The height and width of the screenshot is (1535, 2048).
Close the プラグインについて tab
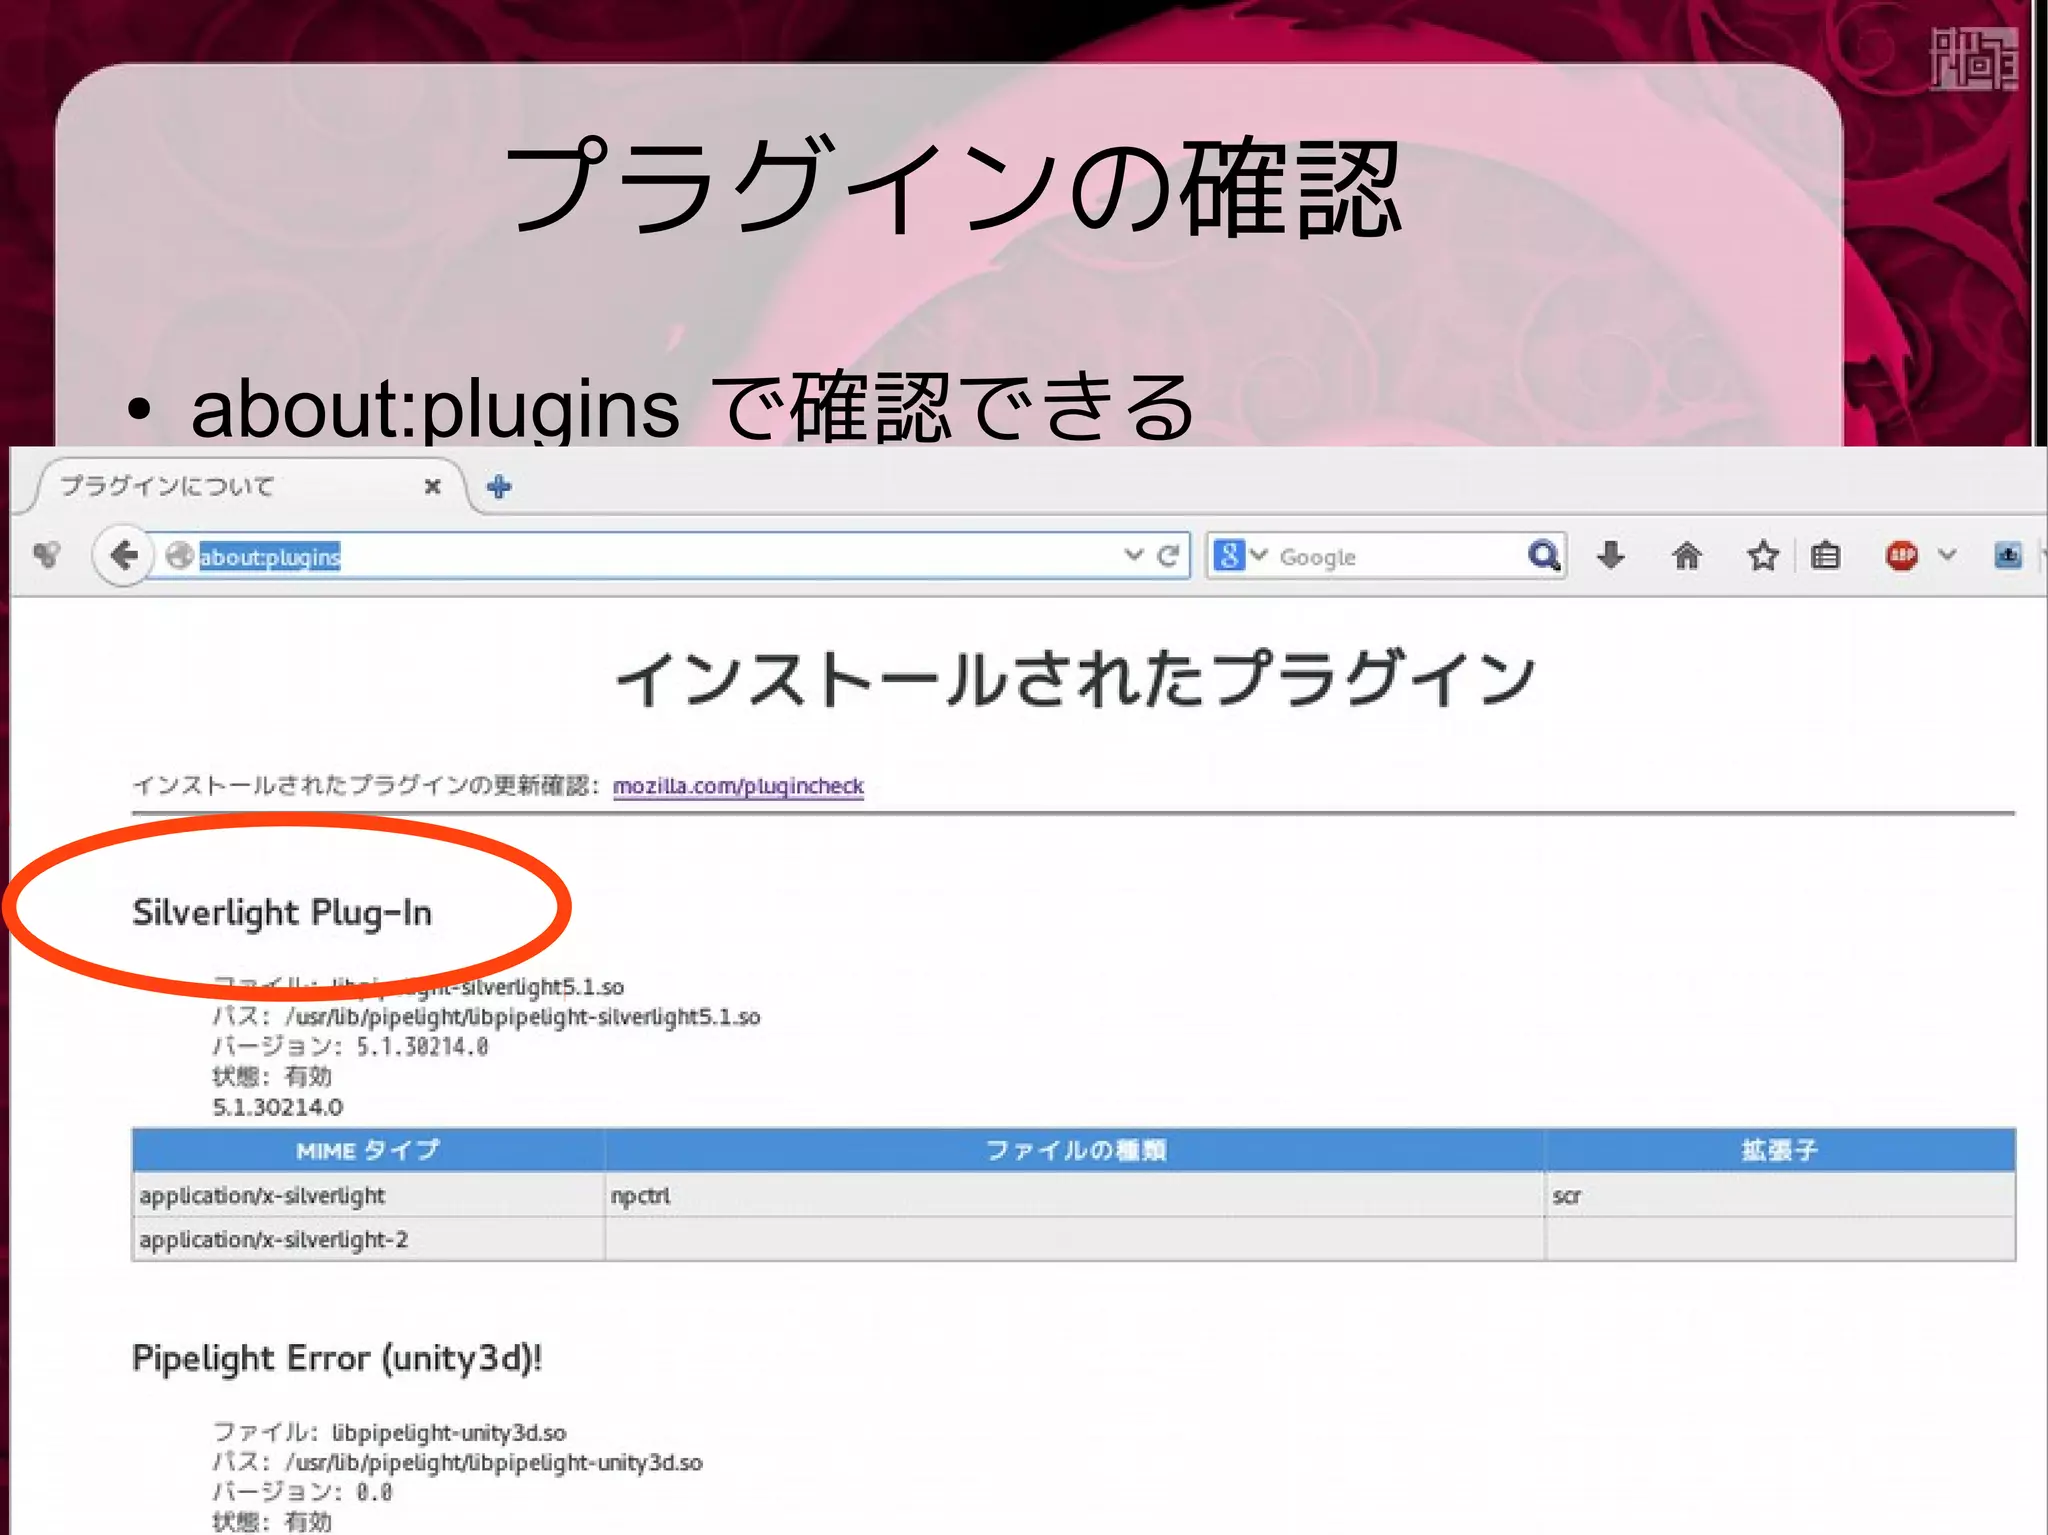pos(432,487)
